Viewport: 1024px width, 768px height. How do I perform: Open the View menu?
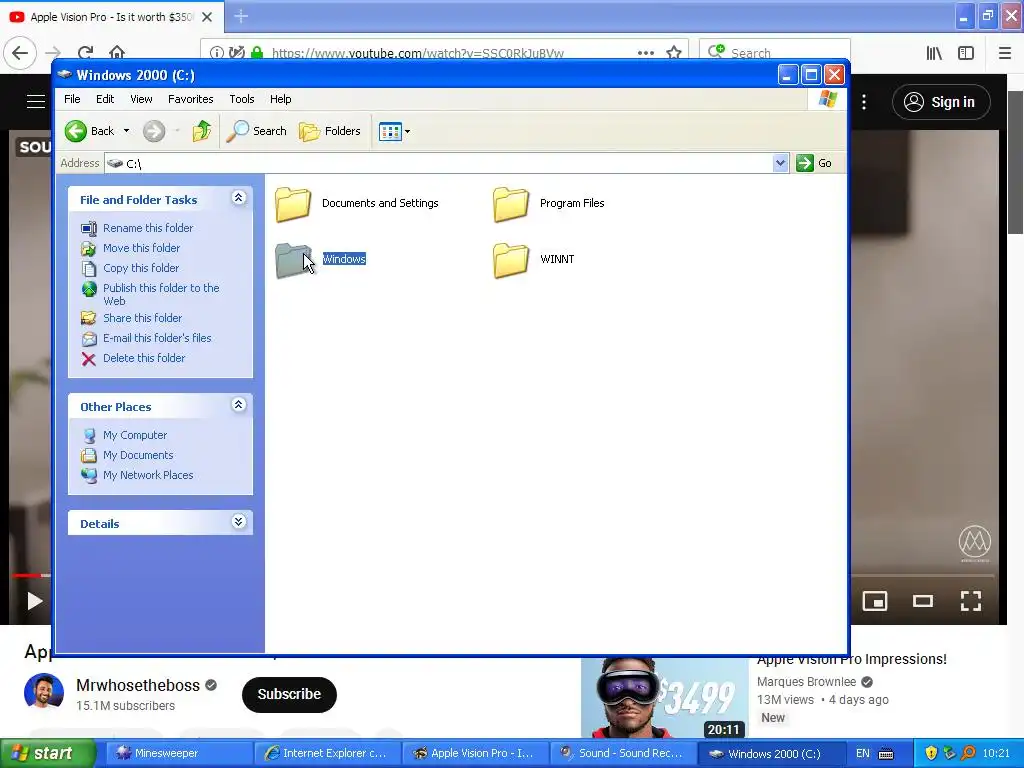[x=141, y=99]
